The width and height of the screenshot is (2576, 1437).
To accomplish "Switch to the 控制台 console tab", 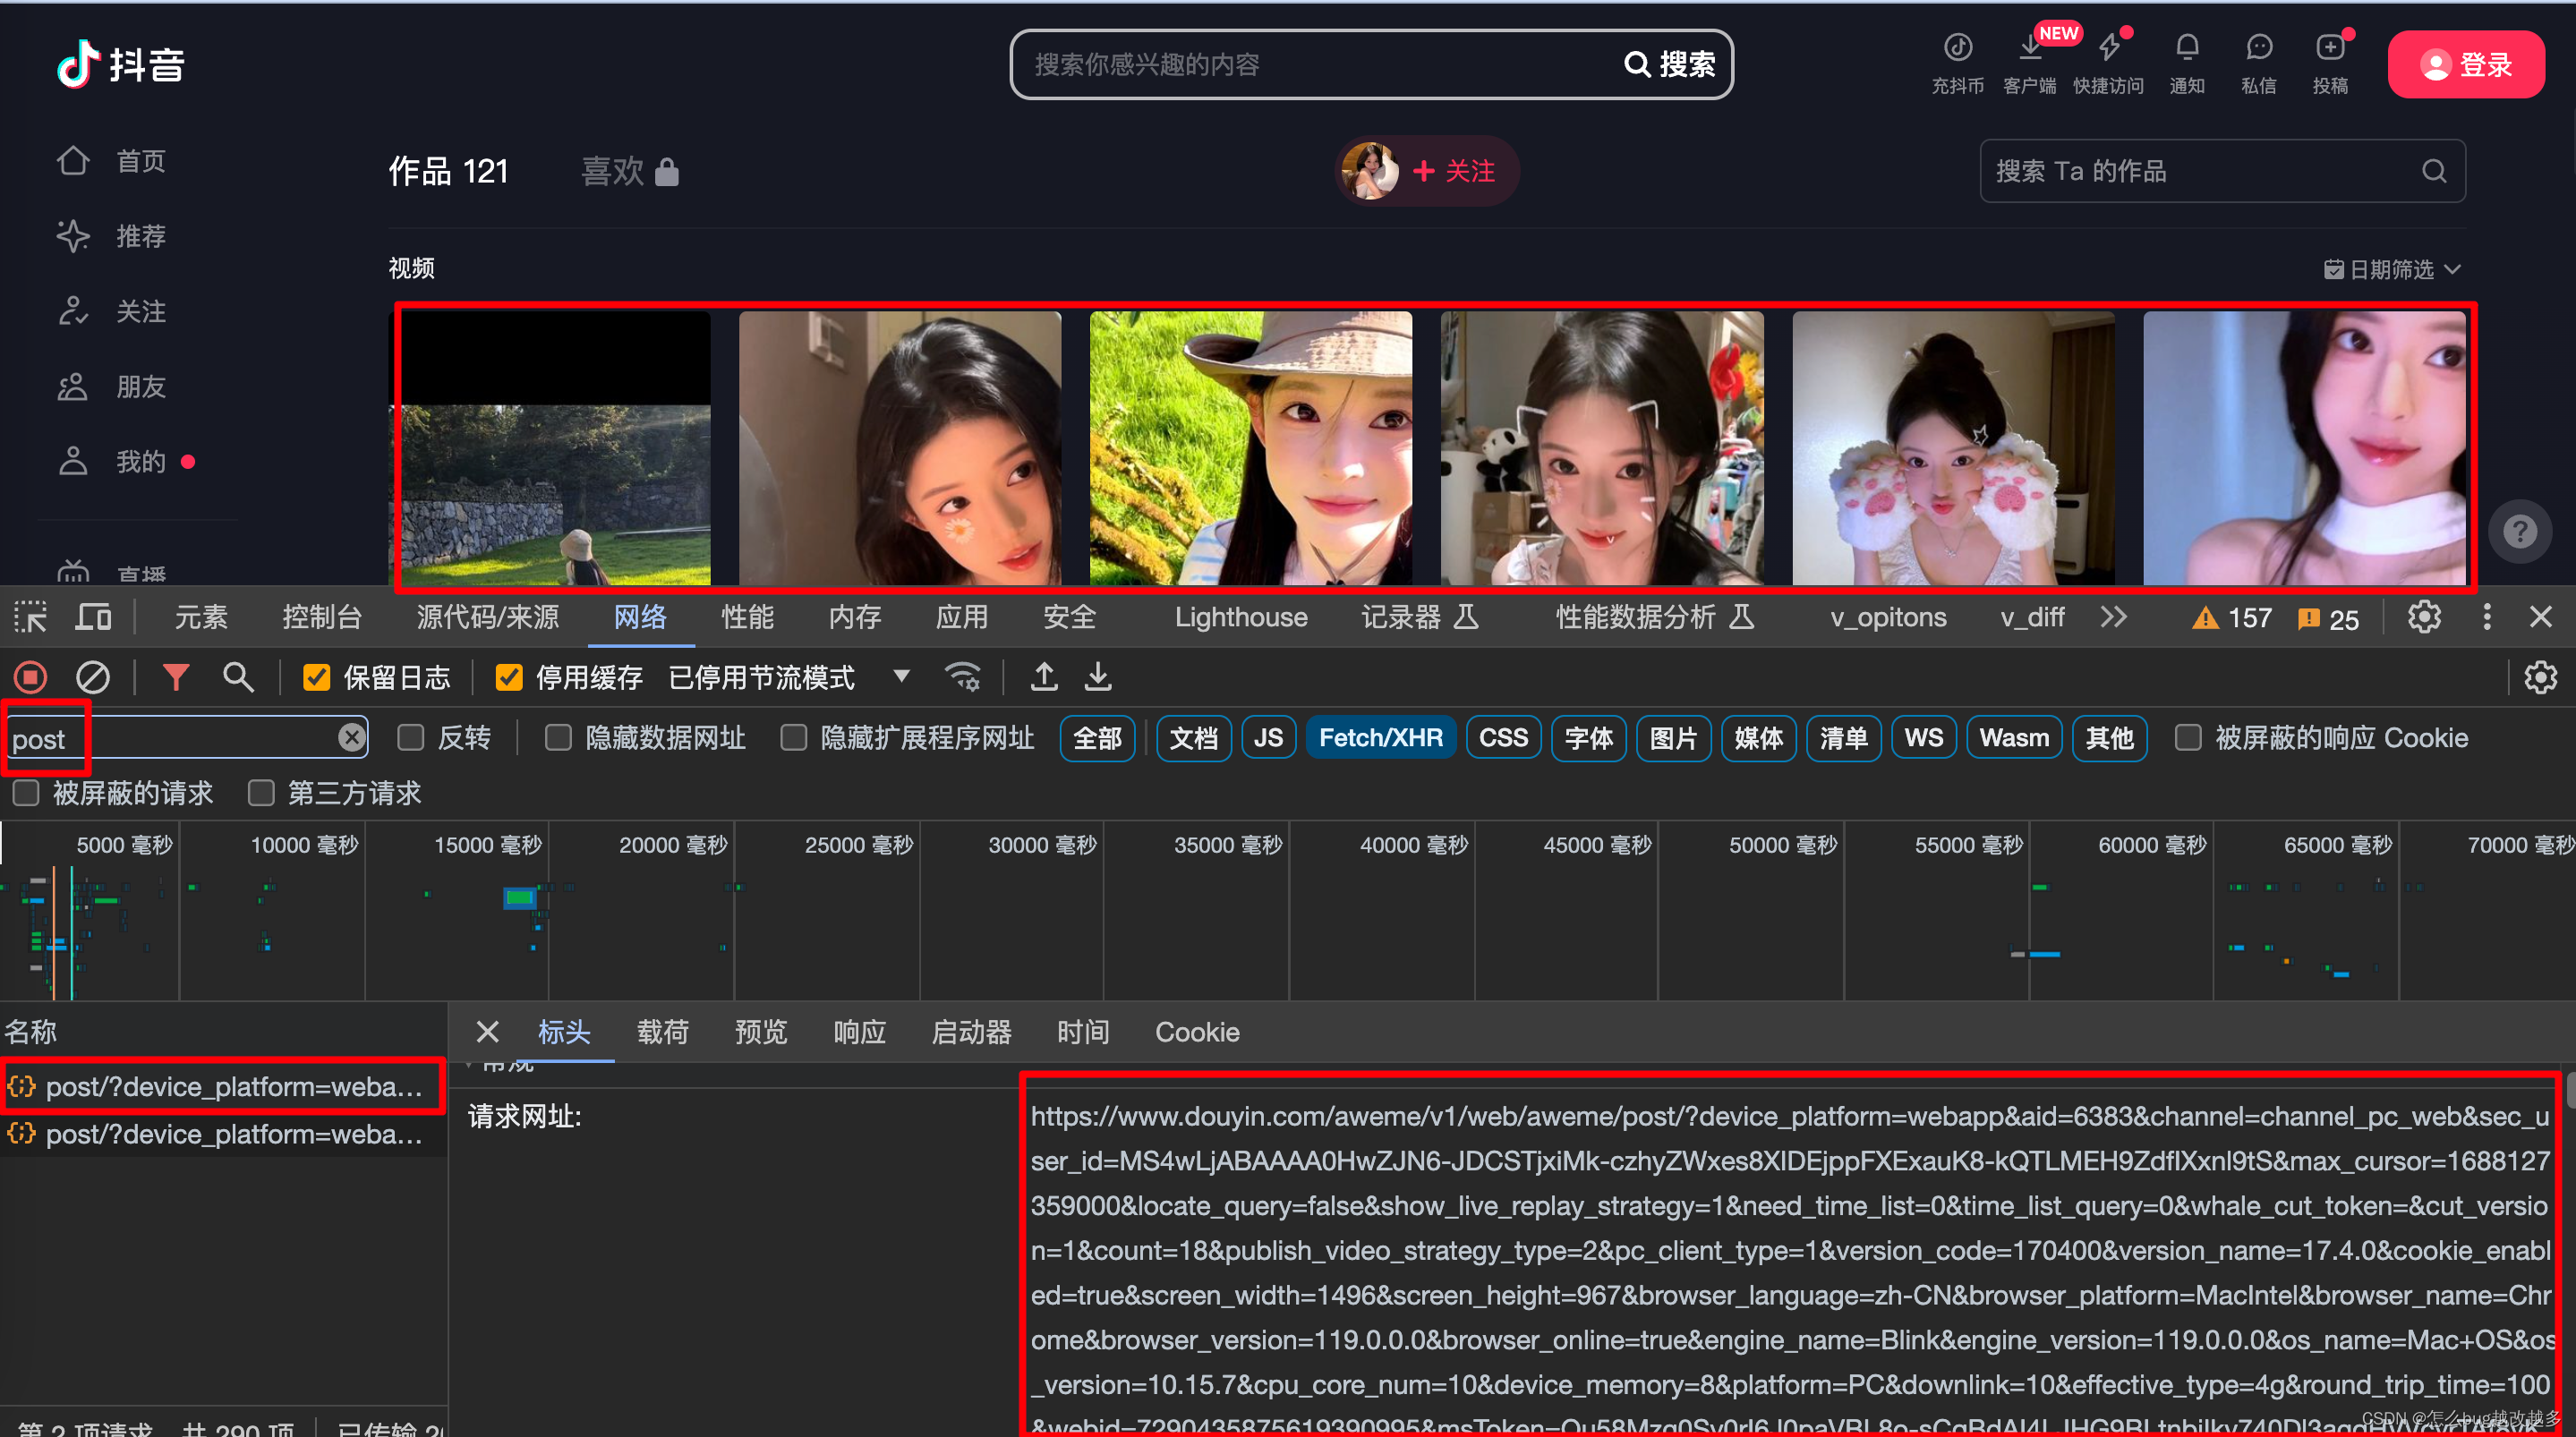I will pyautogui.click(x=321, y=617).
